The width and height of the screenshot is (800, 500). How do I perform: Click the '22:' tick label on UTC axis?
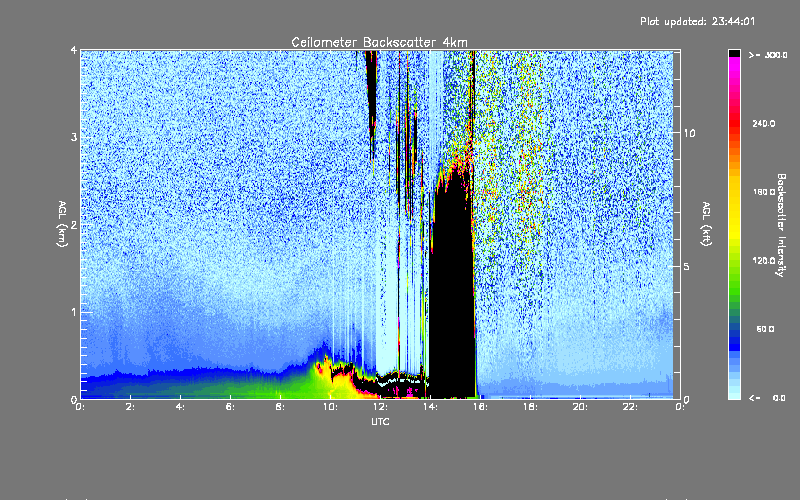click(630, 407)
